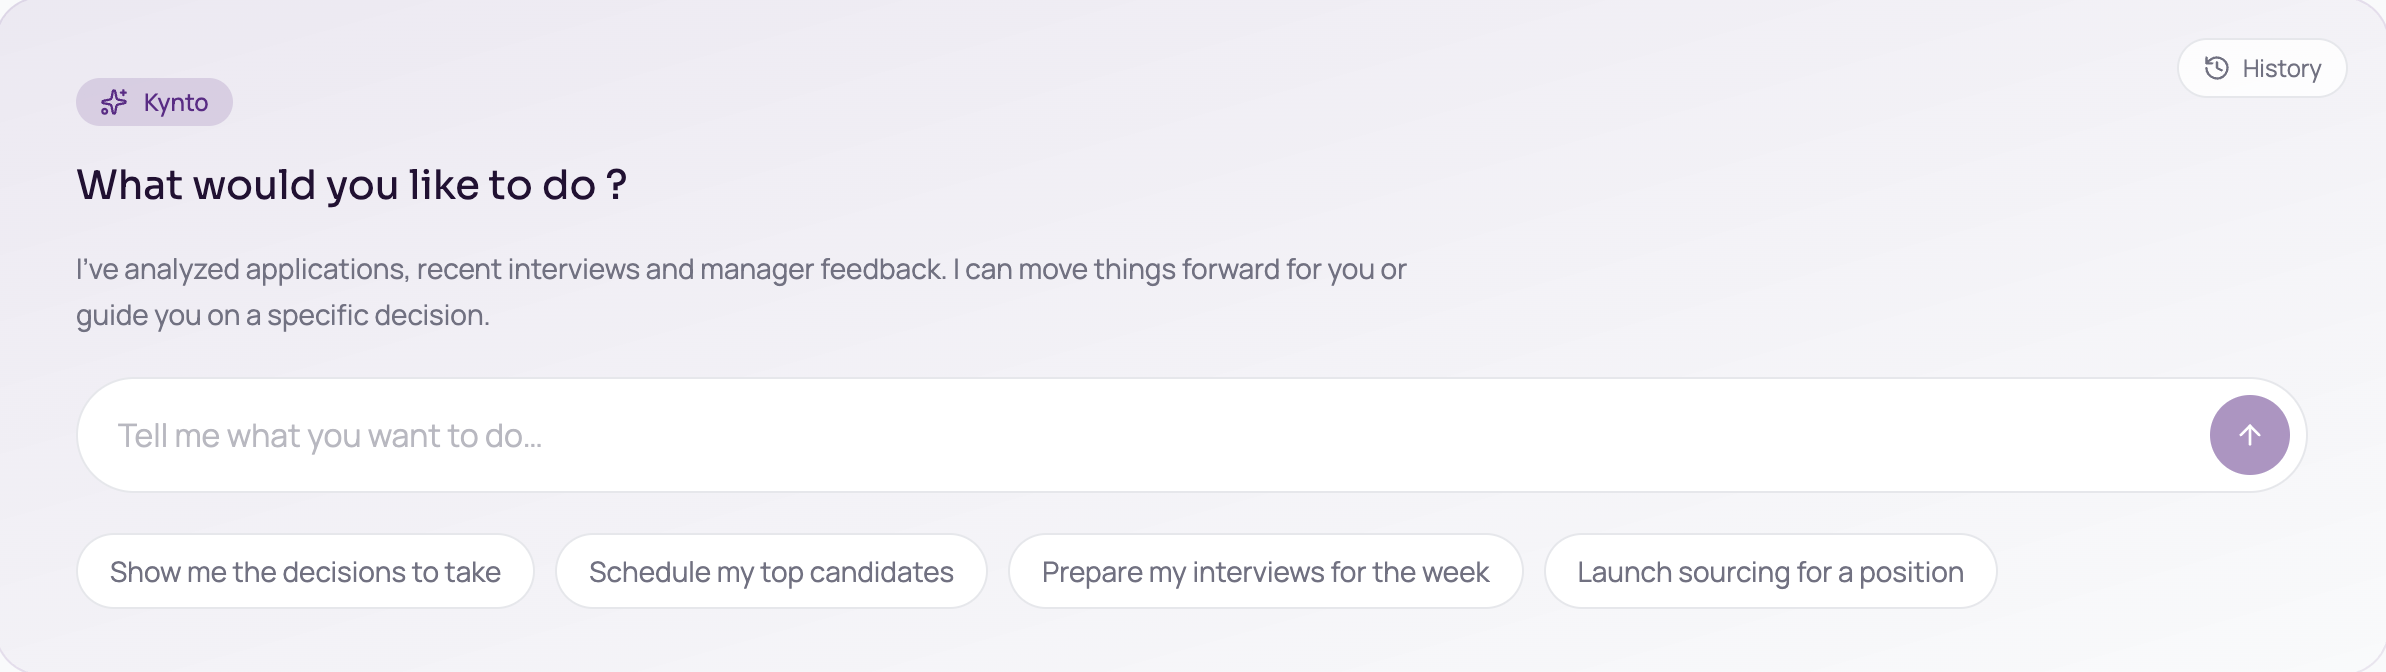The image size is (2386, 672).
Task: Click the question mark ending the heading
Action: click(616, 185)
